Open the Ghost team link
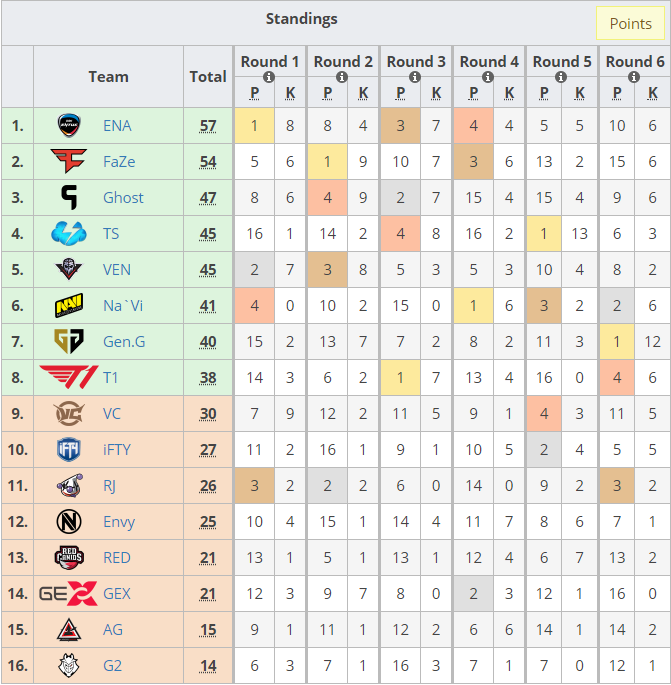This screenshot has height=685, width=671. pyautogui.click(x=123, y=198)
